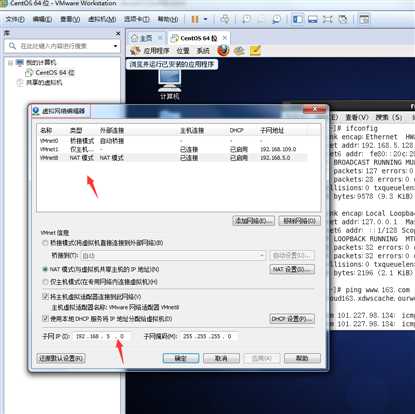Enter full screen mode from toolbar

[x=328, y=19]
